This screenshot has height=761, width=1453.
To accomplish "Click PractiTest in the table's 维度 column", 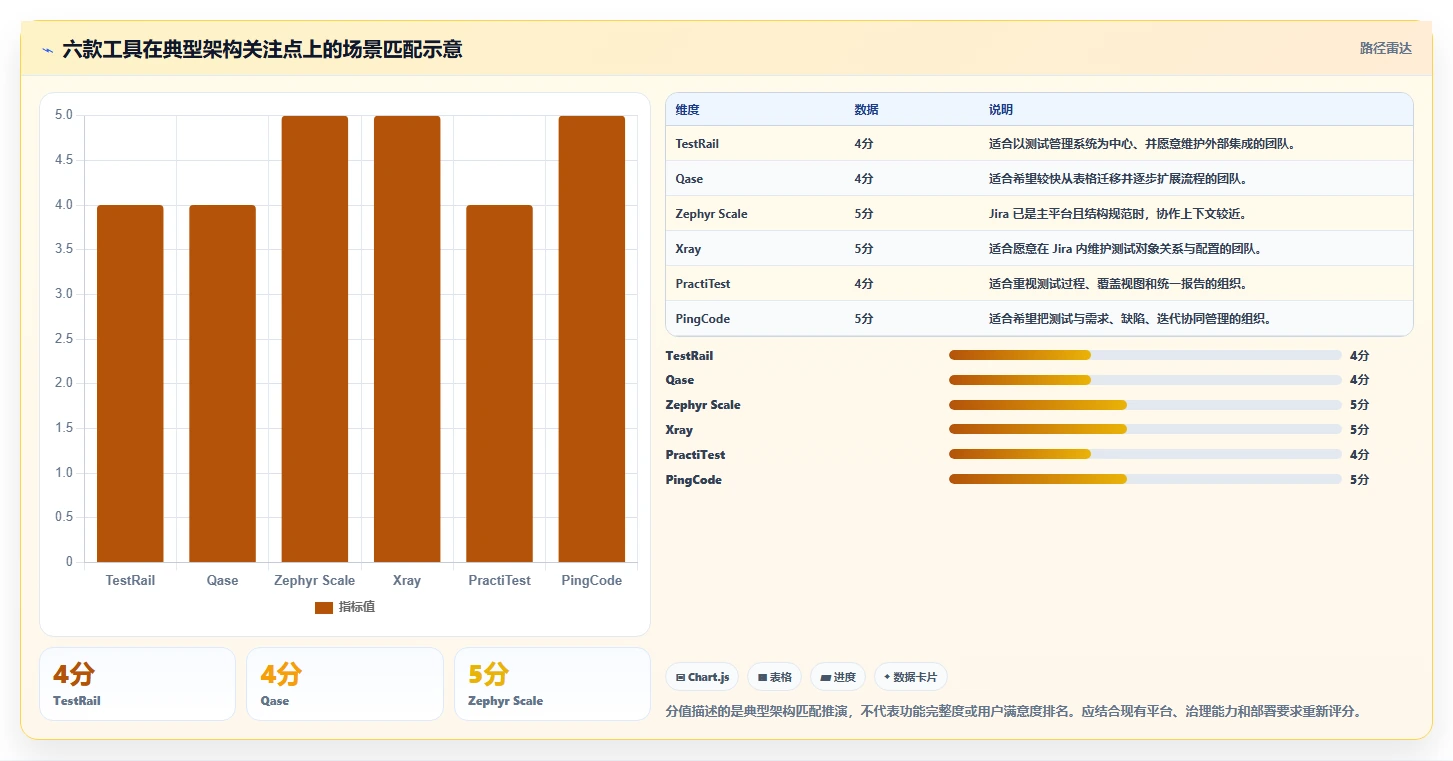I will (x=703, y=284).
